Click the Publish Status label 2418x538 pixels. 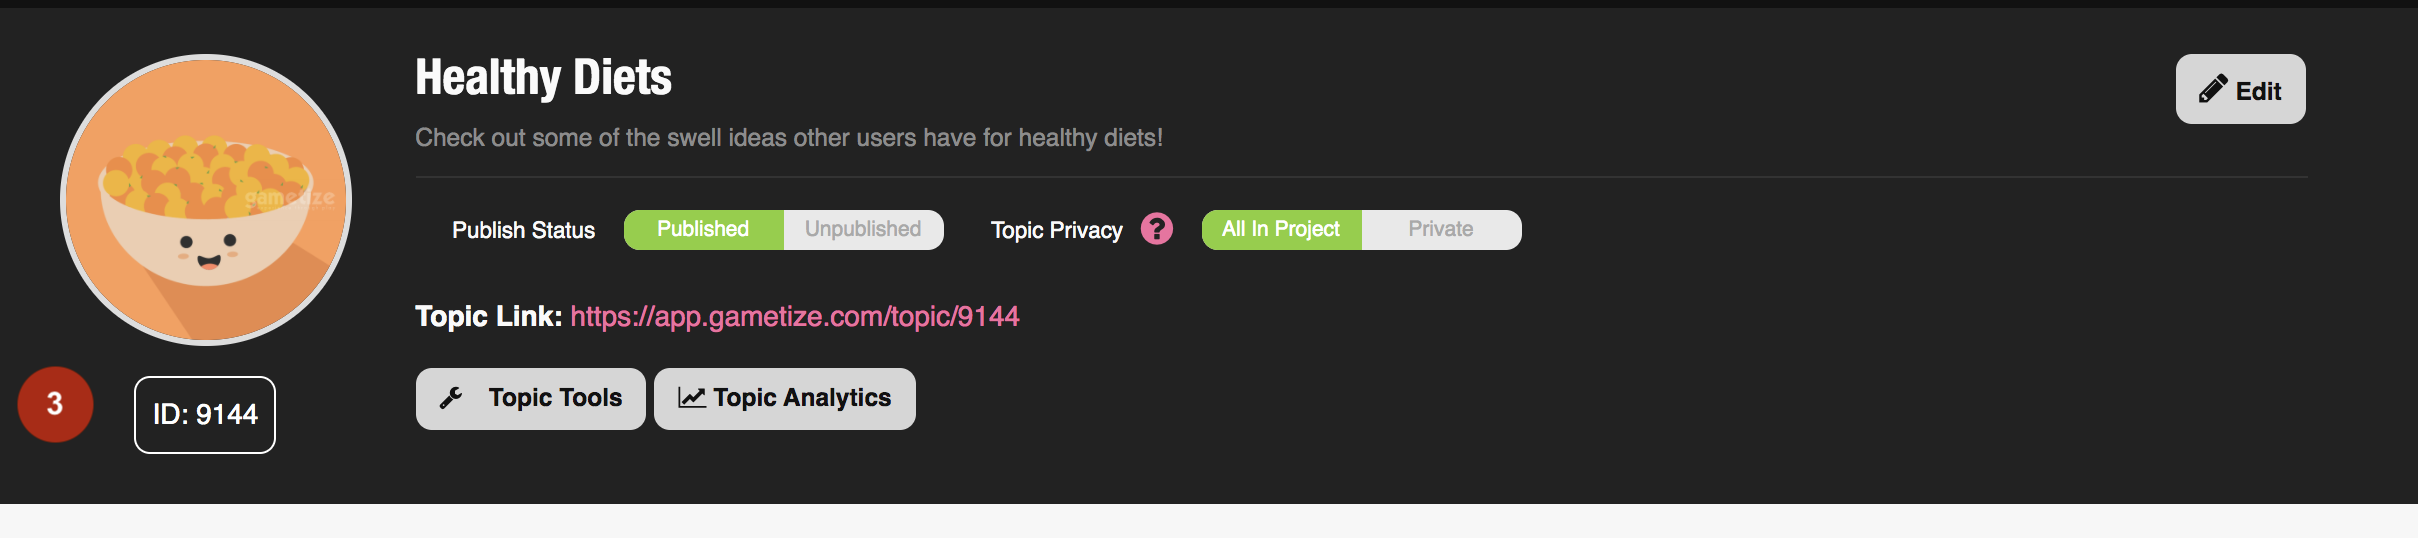[x=523, y=230]
